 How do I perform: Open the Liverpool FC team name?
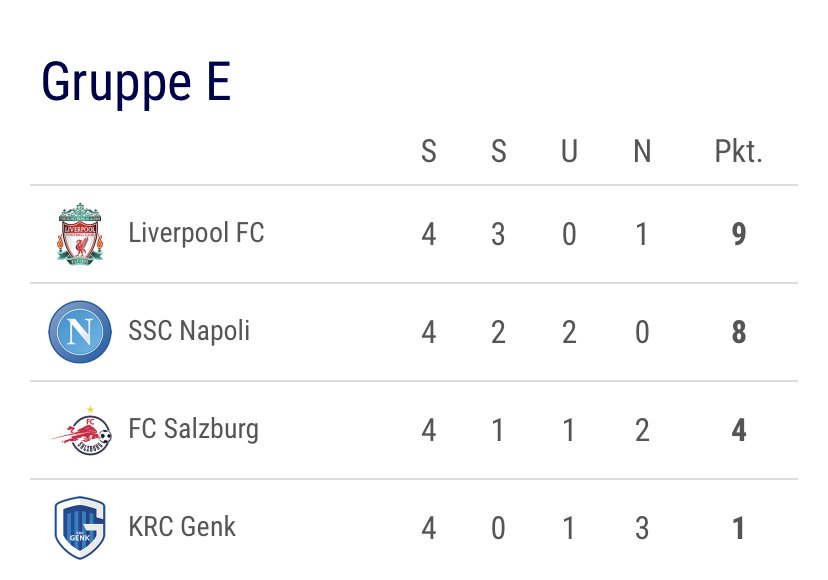click(196, 234)
